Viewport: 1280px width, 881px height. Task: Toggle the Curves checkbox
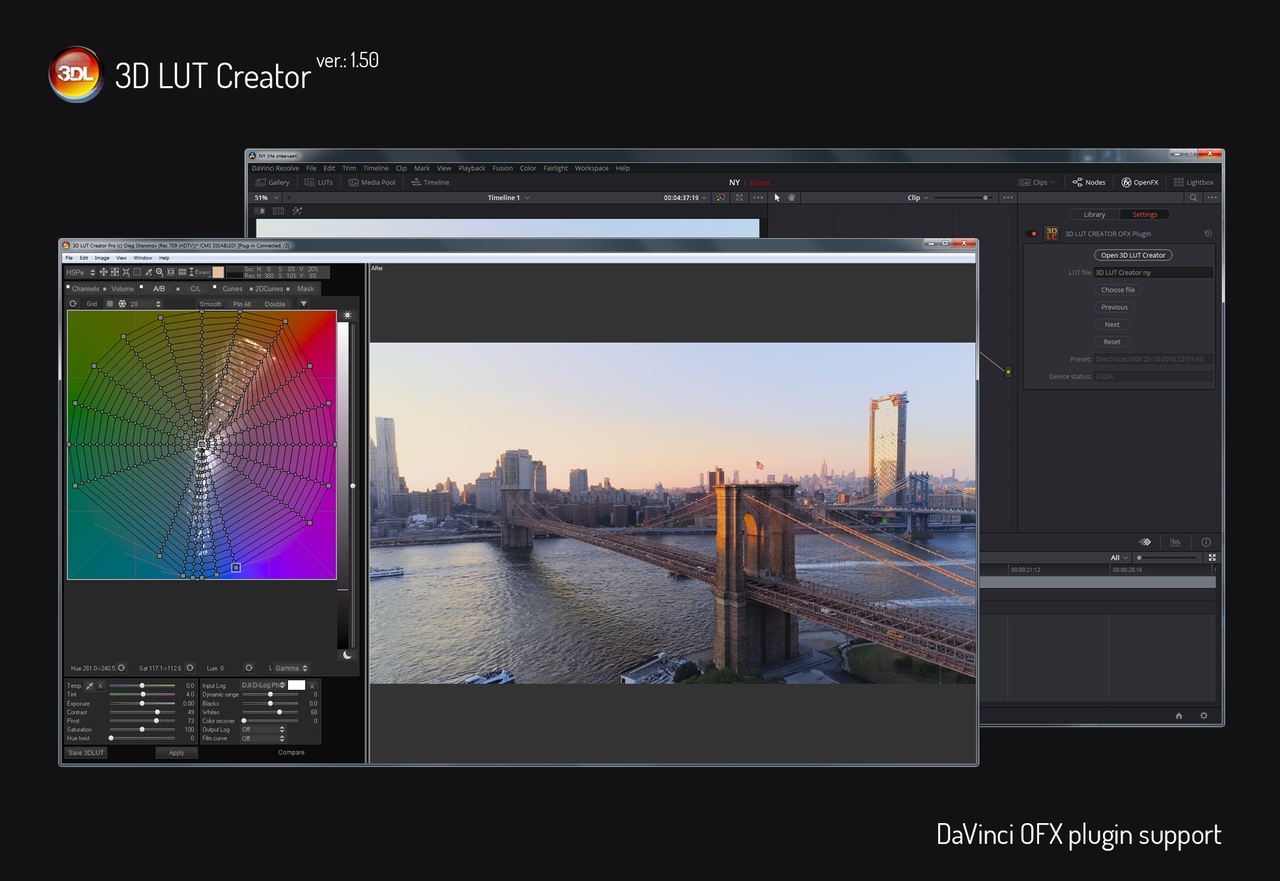[215, 287]
